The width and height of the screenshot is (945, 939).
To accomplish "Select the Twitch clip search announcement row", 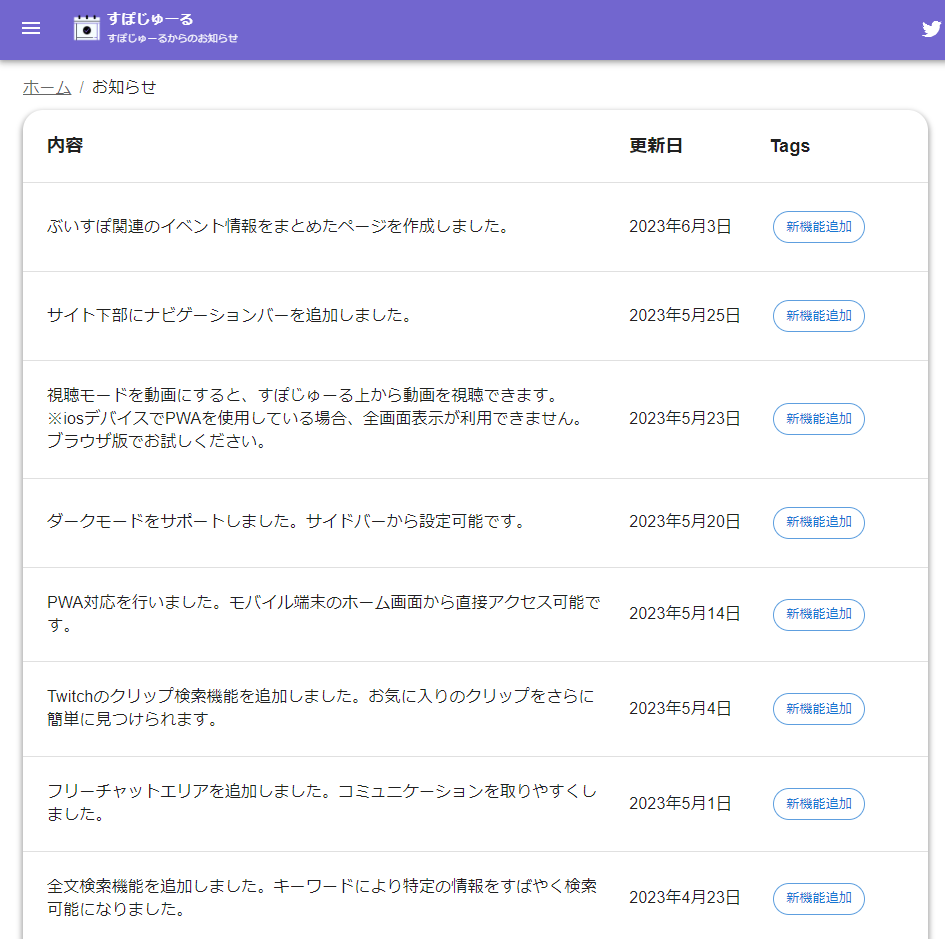I will pos(320,707).
